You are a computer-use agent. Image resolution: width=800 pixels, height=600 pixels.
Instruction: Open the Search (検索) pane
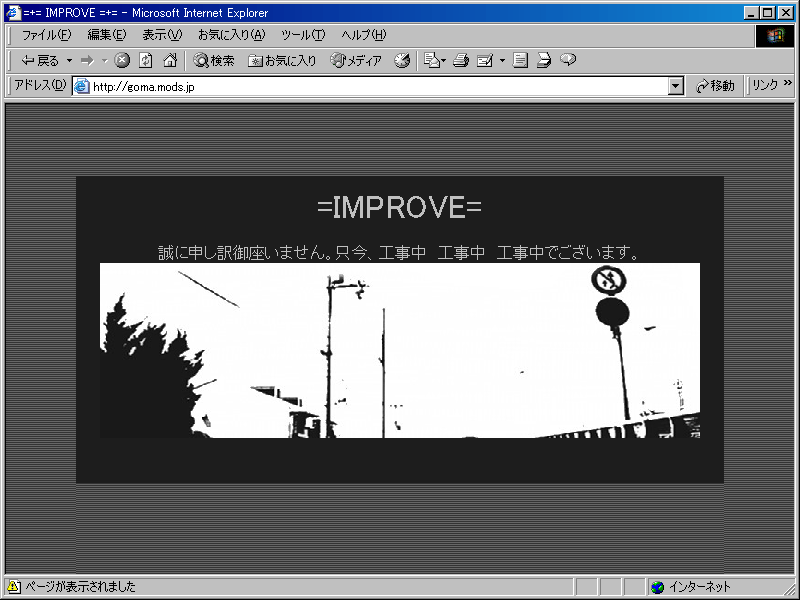(x=214, y=61)
